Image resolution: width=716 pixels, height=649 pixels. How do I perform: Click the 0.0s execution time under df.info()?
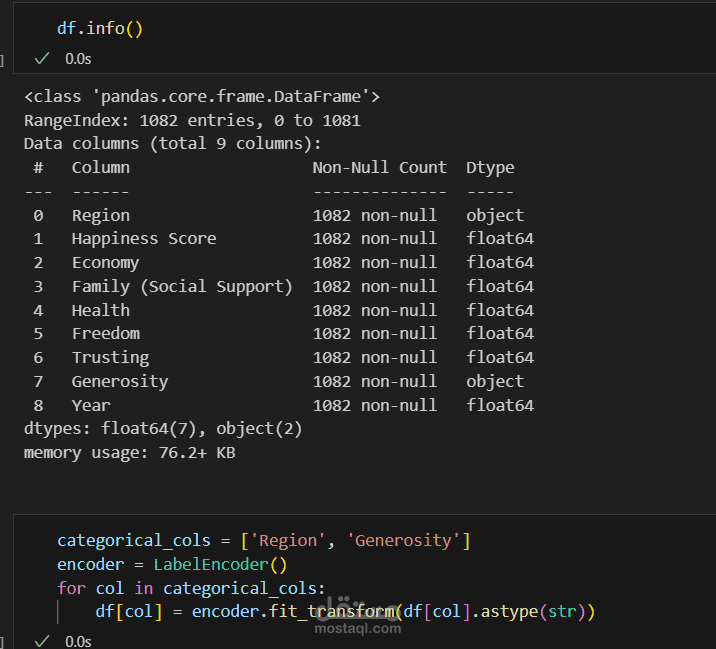(78, 58)
